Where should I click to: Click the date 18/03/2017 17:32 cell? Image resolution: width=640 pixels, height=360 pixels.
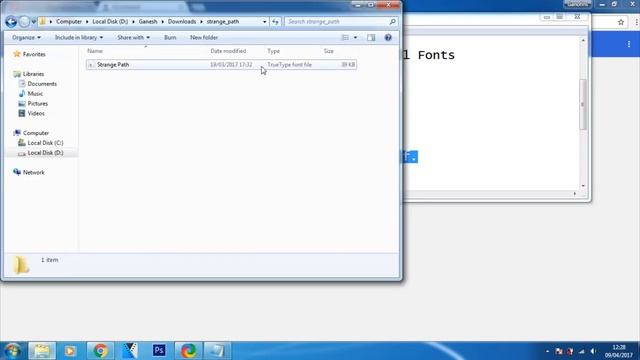(x=231, y=64)
